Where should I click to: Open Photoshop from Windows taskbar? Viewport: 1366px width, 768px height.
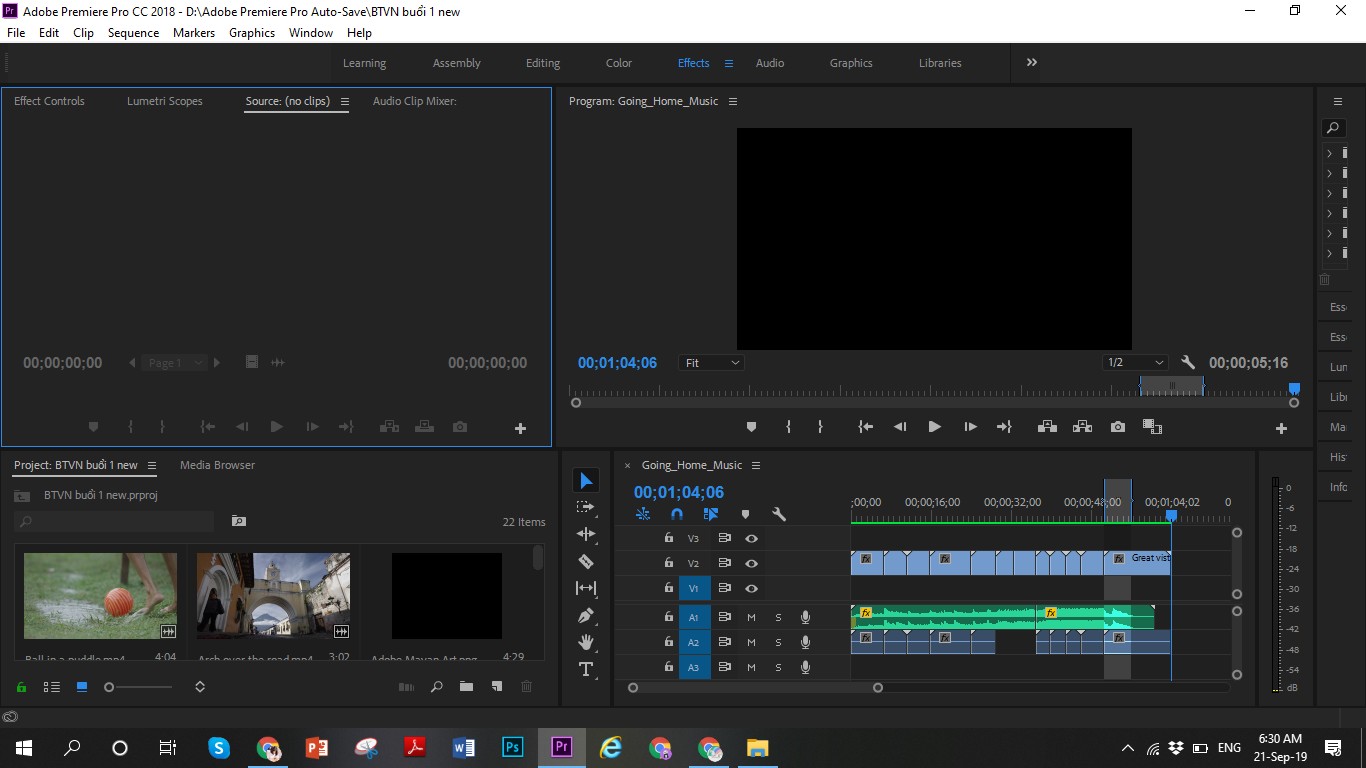pyautogui.click(x=512, y=747)
